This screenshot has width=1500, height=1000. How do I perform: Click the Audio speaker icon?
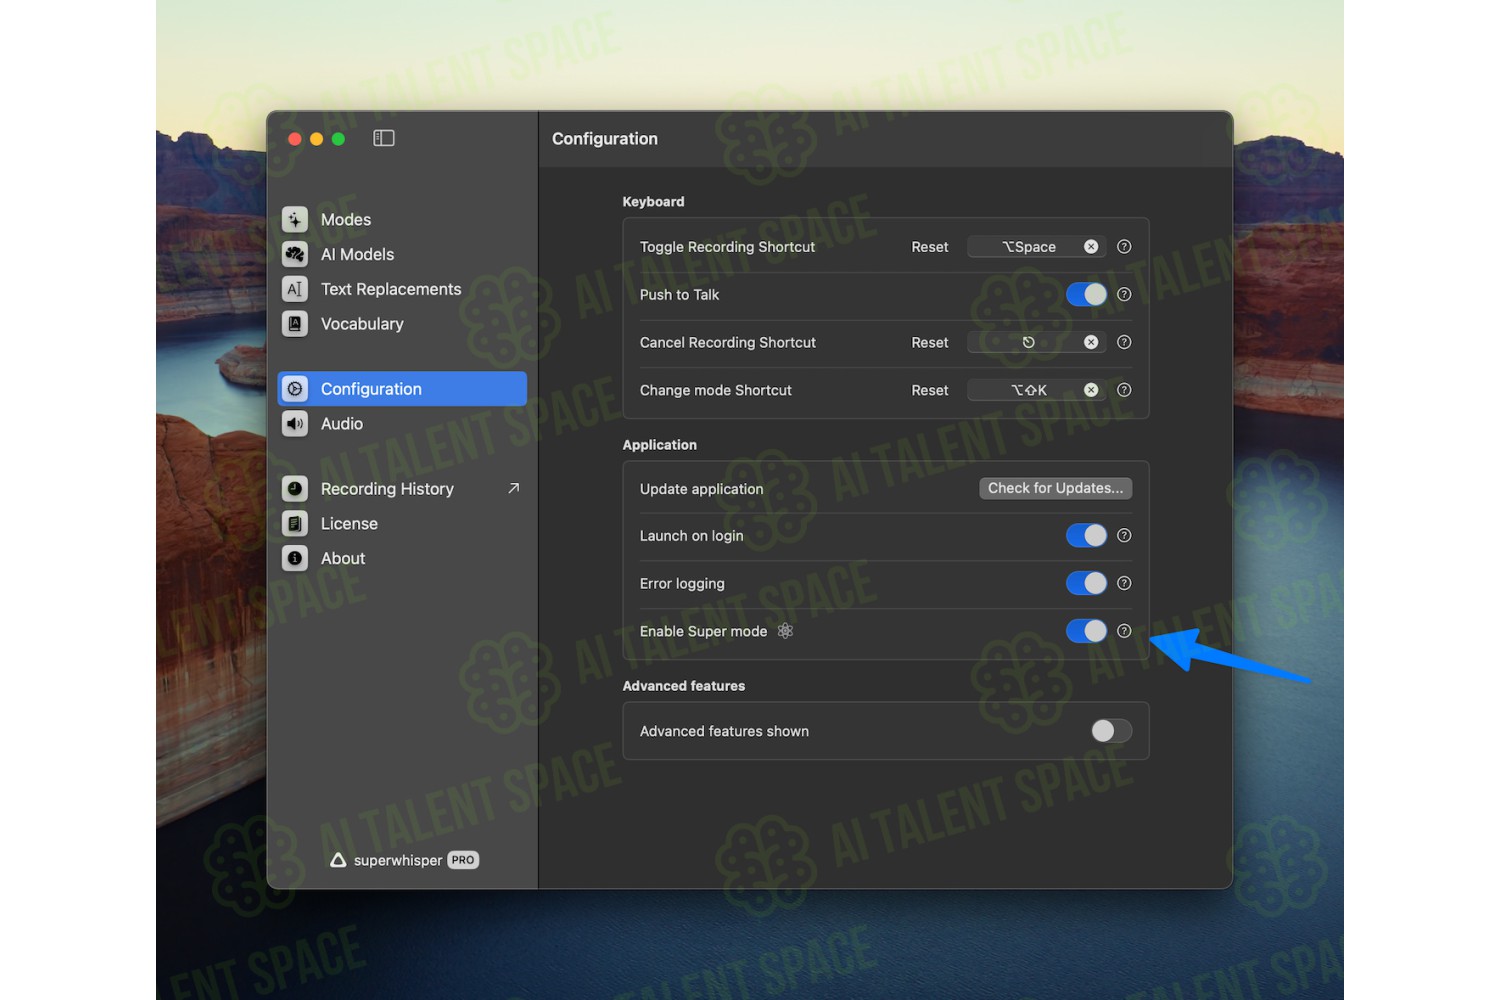295,424
